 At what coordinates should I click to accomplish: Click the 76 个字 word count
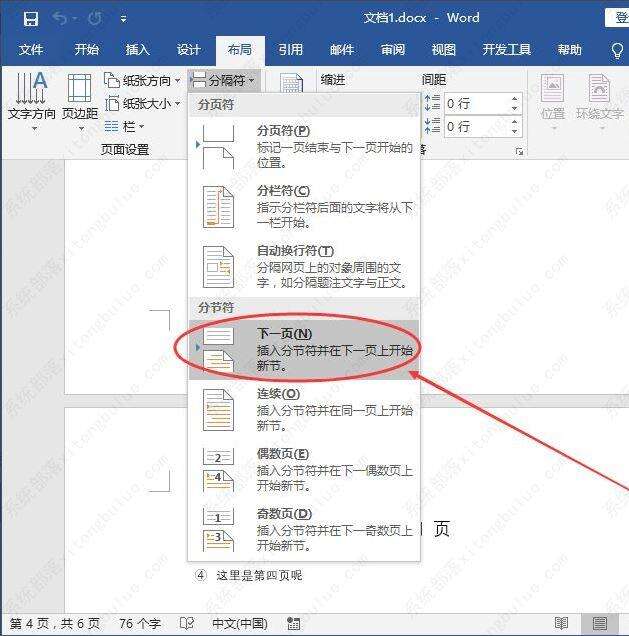140,623
